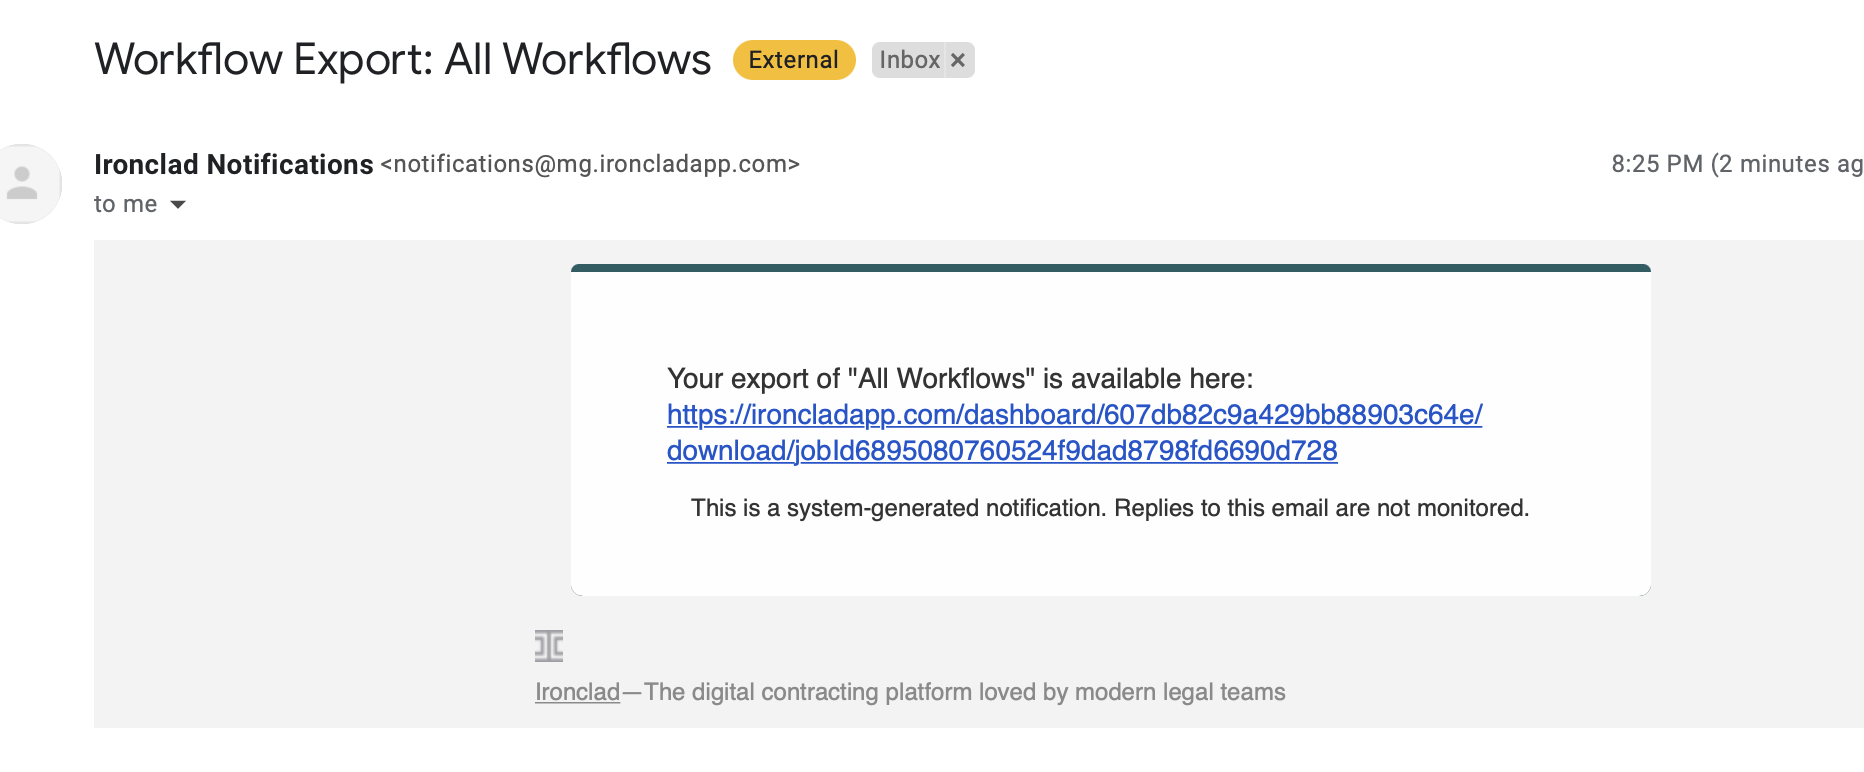1864x772 pixels.
Task: Click the Inbox label text
Action: pyautogui.click(x=909, y=60)
